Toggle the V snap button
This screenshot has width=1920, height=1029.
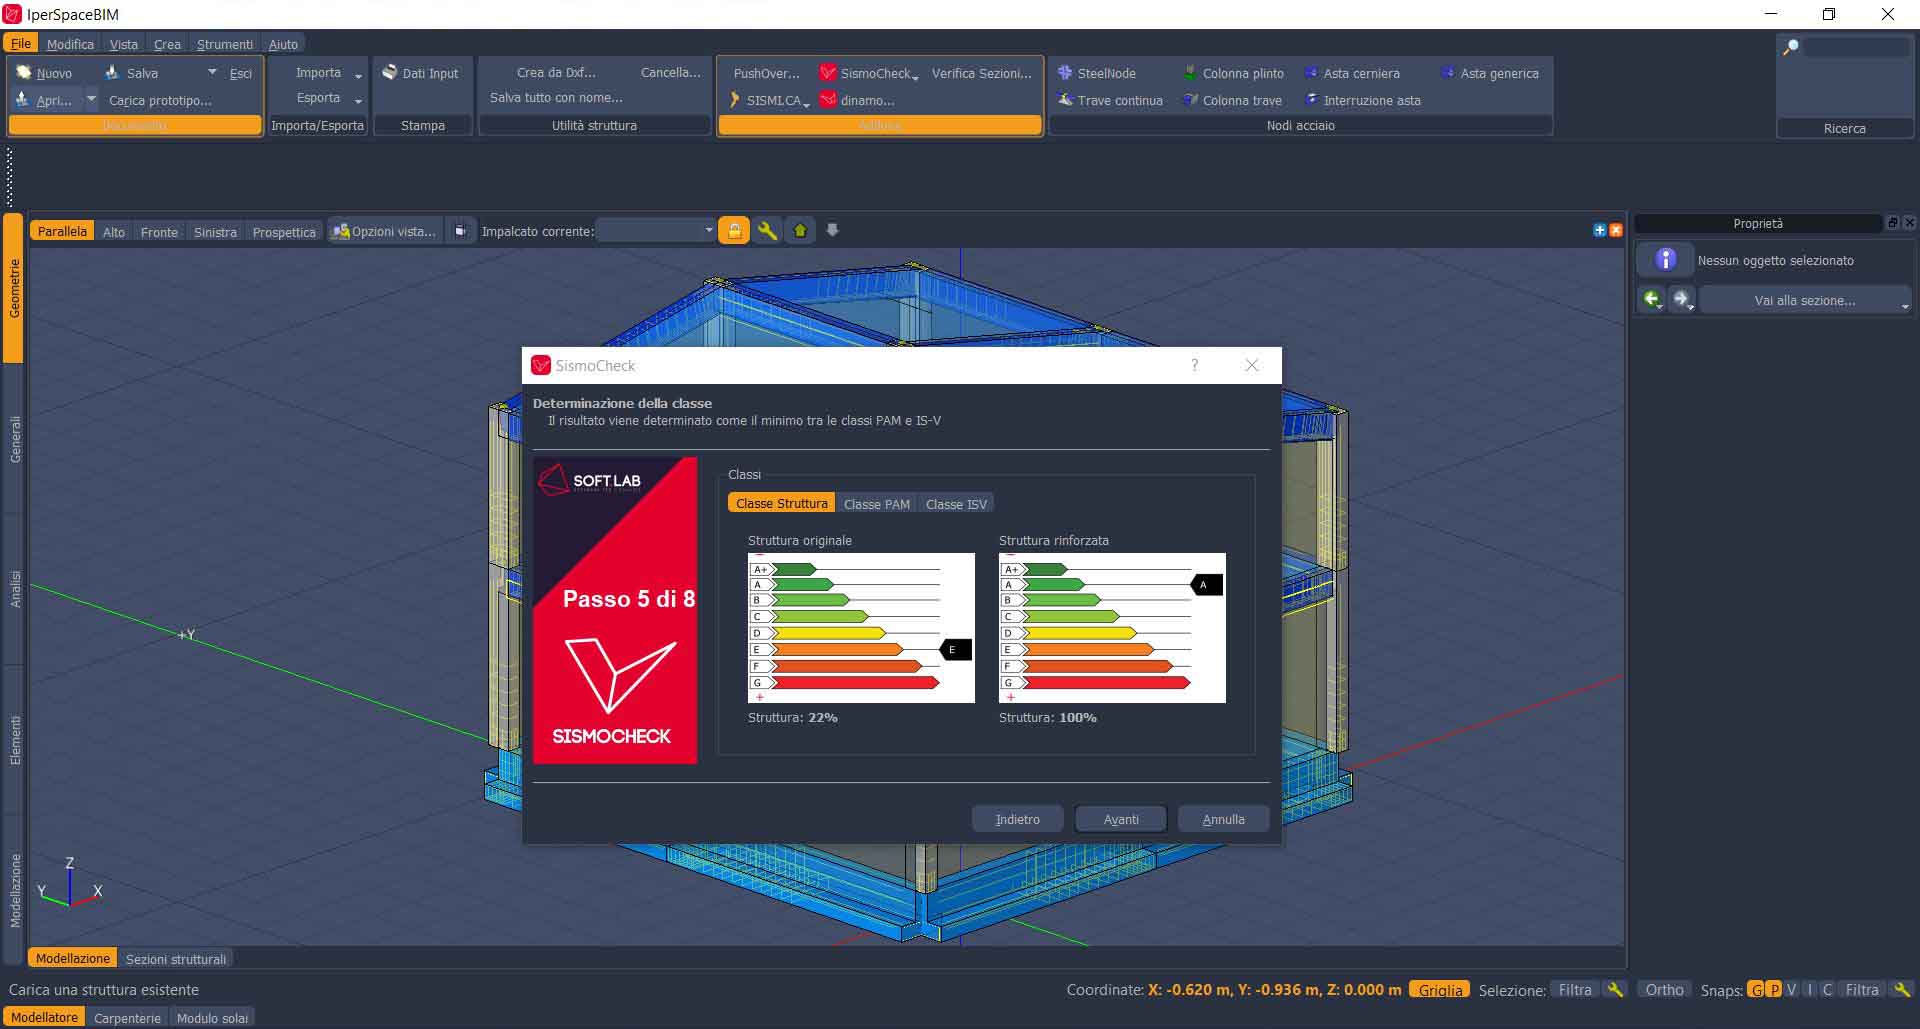coord(1792,989)
